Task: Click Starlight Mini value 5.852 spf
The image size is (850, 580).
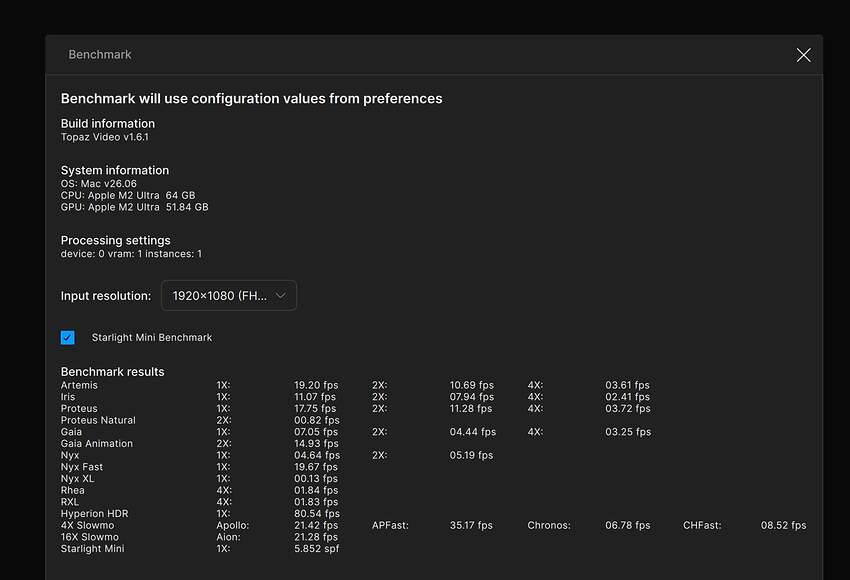Action: pyautogui.click(x=317, y=549)
